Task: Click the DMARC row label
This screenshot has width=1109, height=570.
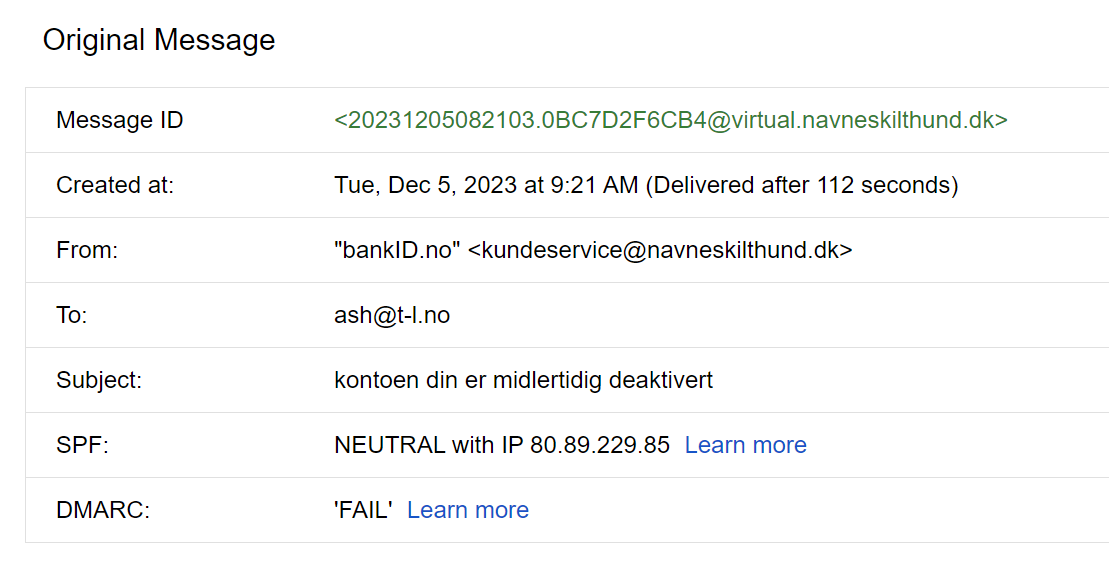Action: [102, 510]
